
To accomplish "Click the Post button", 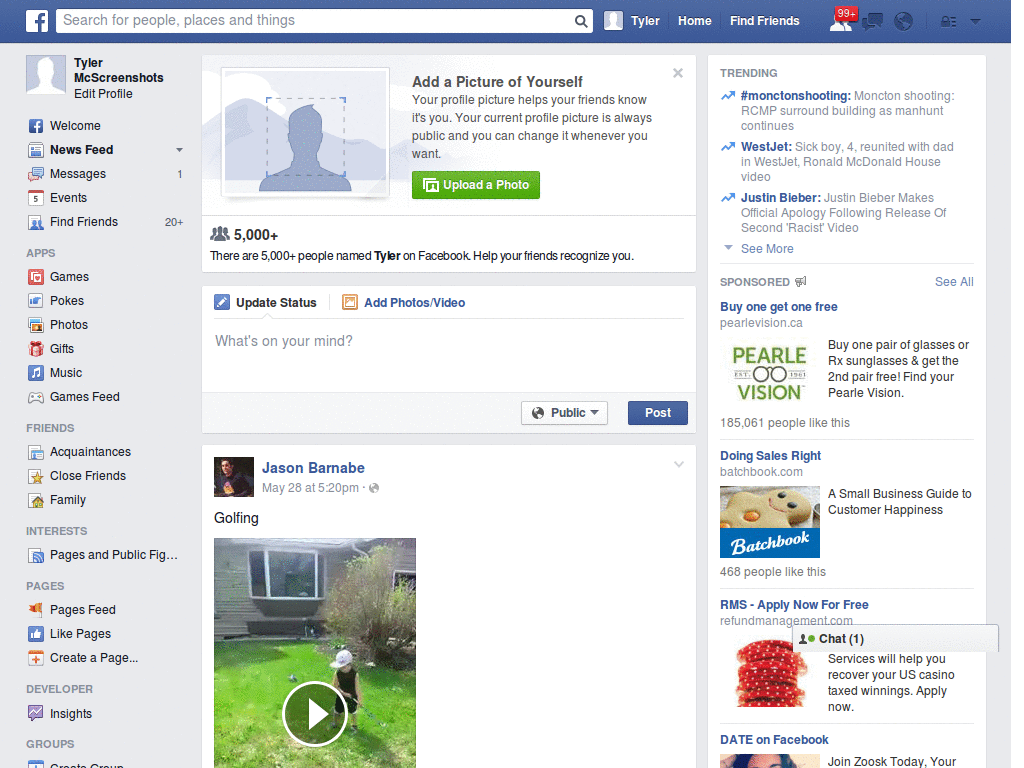I will pos(658,413).
